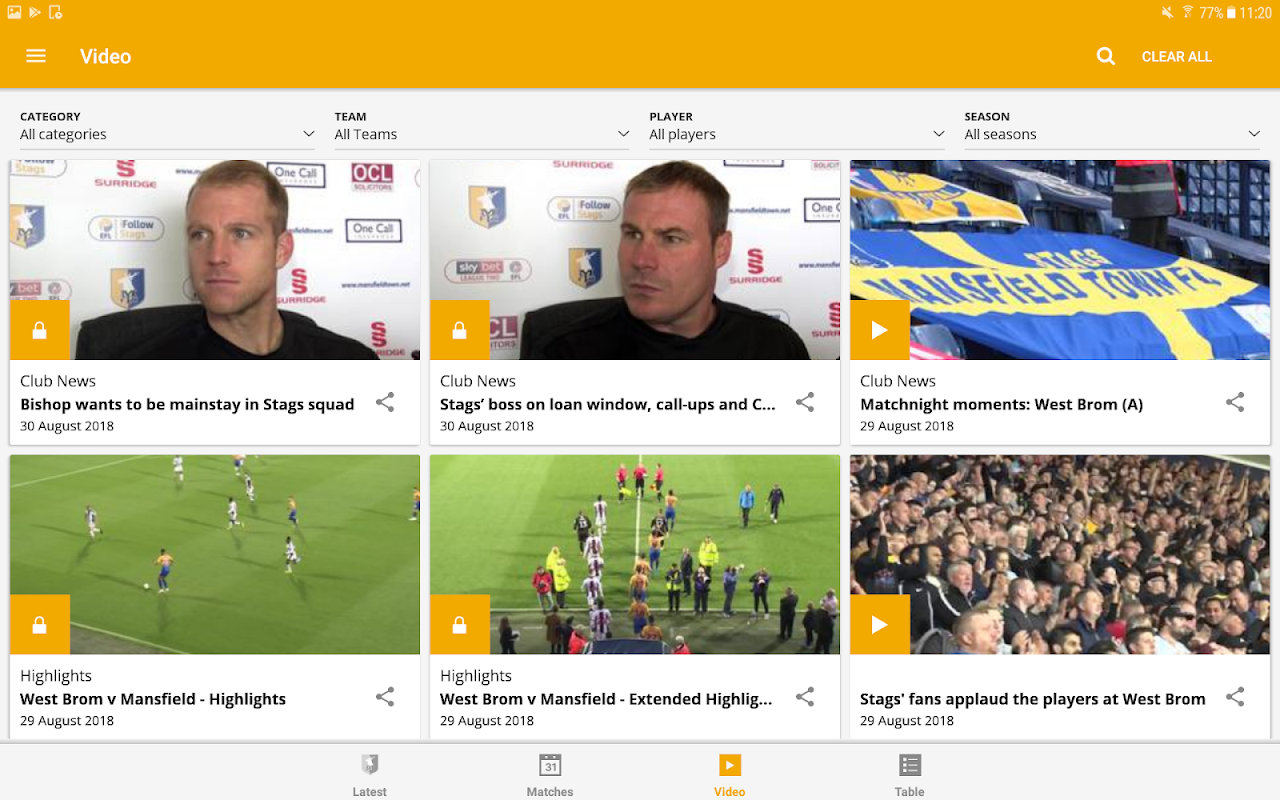Tap the search magnifier icon

[x=1105, y=56]
